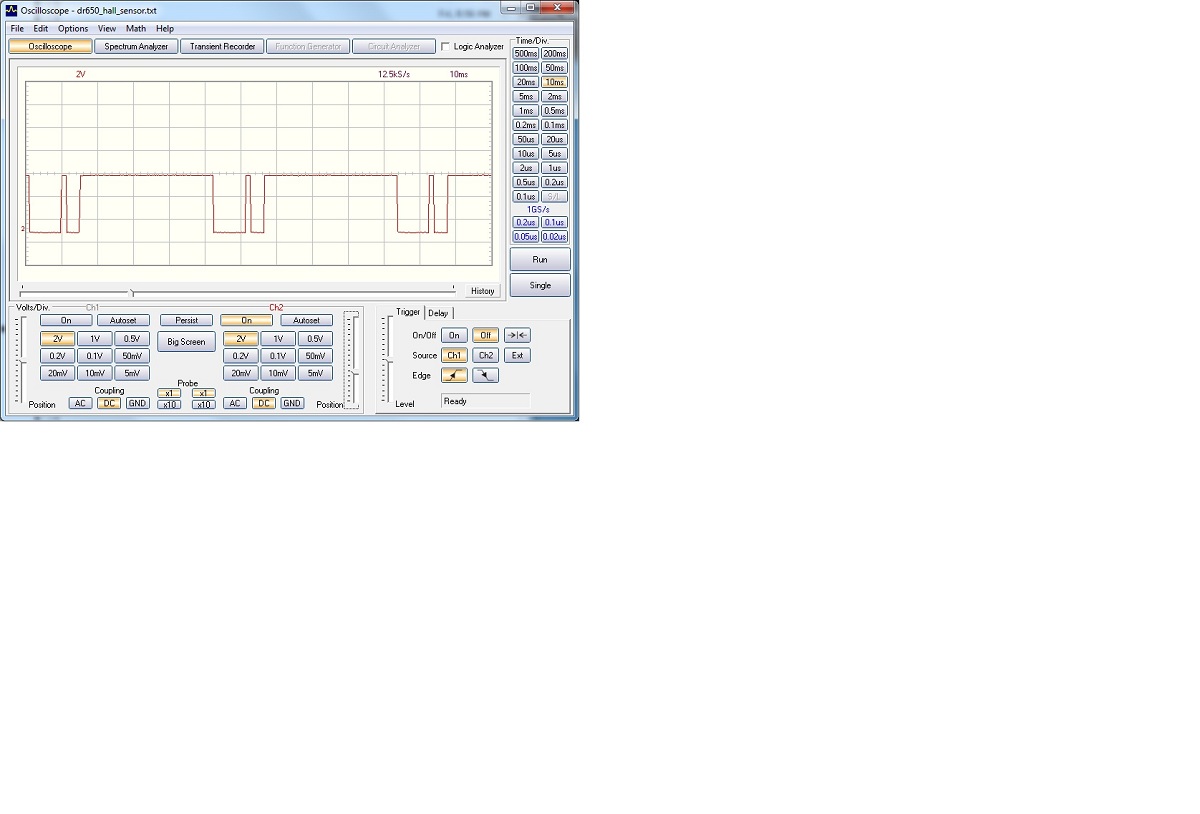Turn trigger On

coord(454,336)
